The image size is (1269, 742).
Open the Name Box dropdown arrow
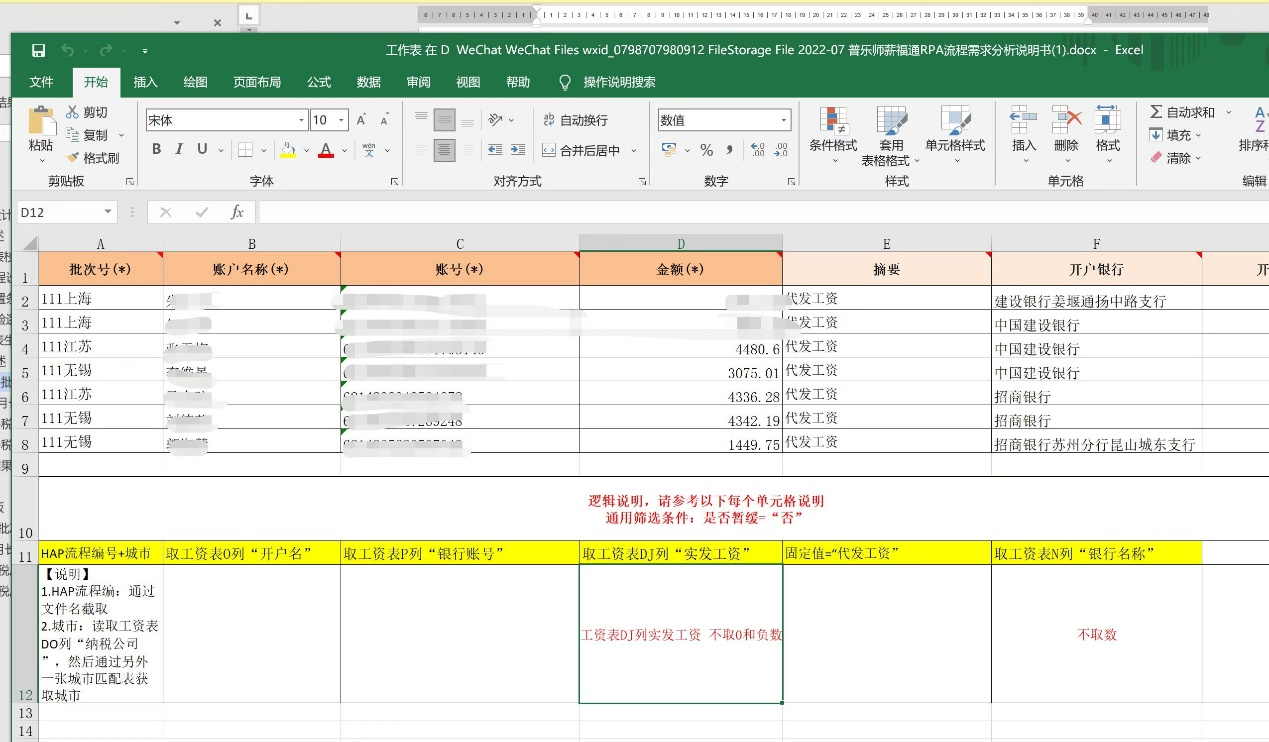click(x=108, y=212)
